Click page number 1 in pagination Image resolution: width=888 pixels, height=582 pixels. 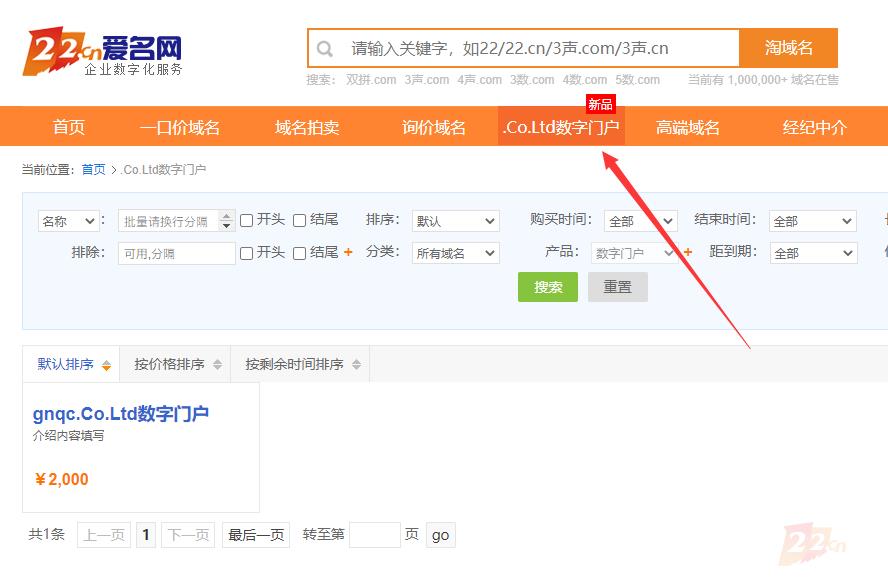click(146, 534)
